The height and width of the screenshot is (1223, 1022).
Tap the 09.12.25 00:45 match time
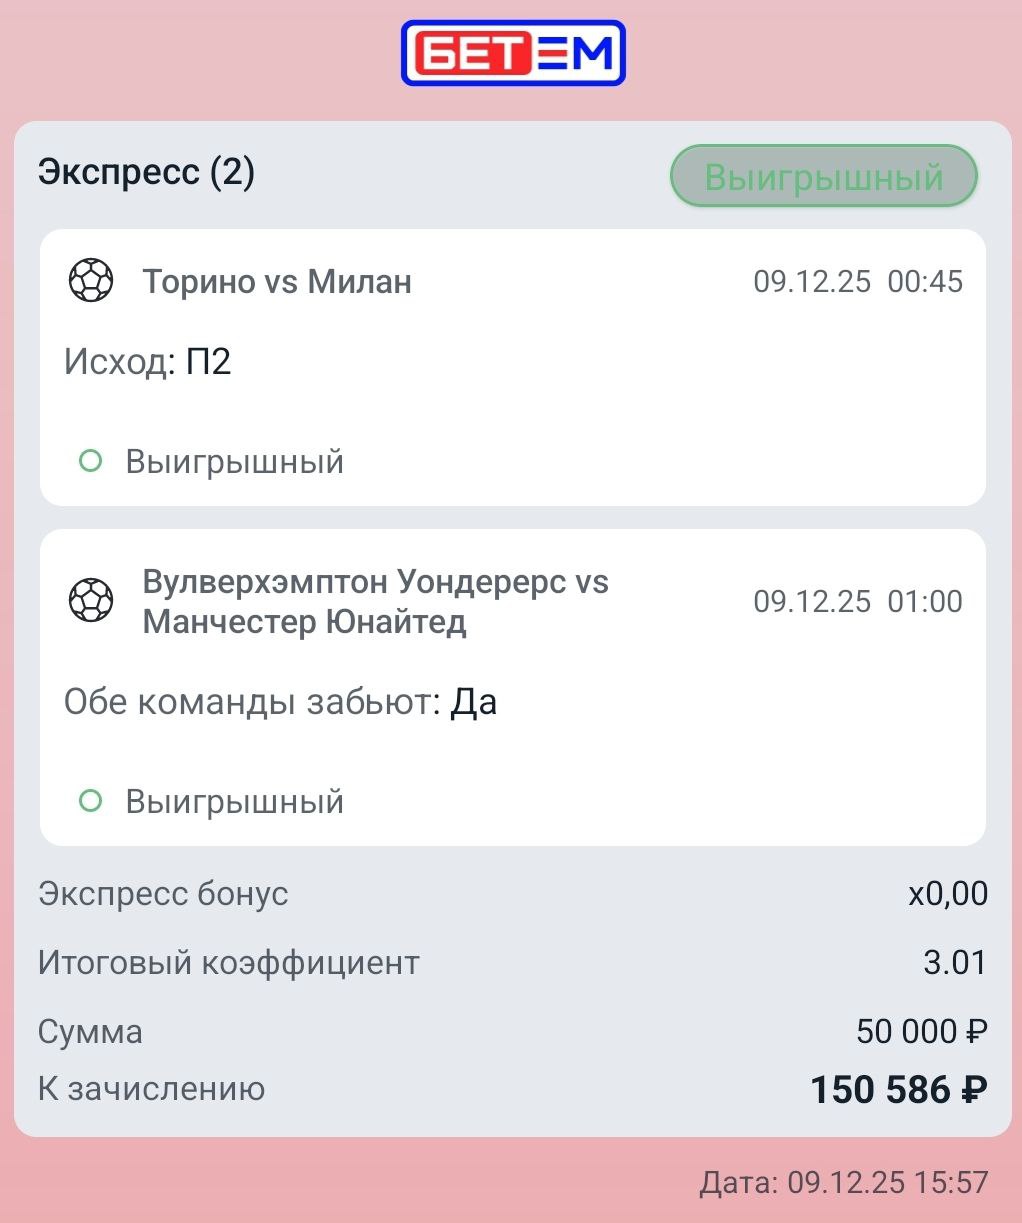858,282
